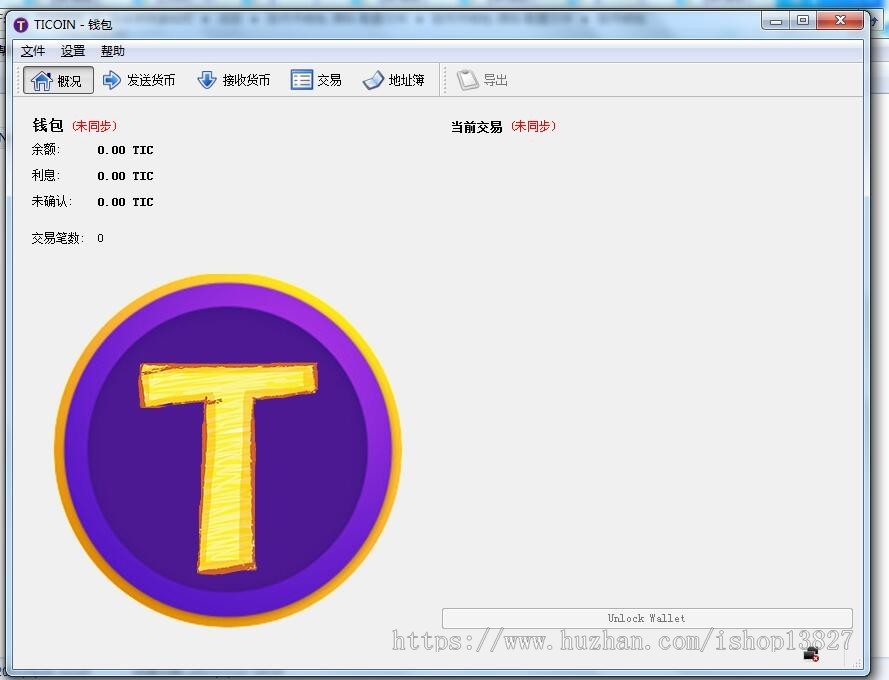Screen dimensions: 889x680
Task: Click the 余额 balance value 0.00 TIC
Action: point(125,150)
